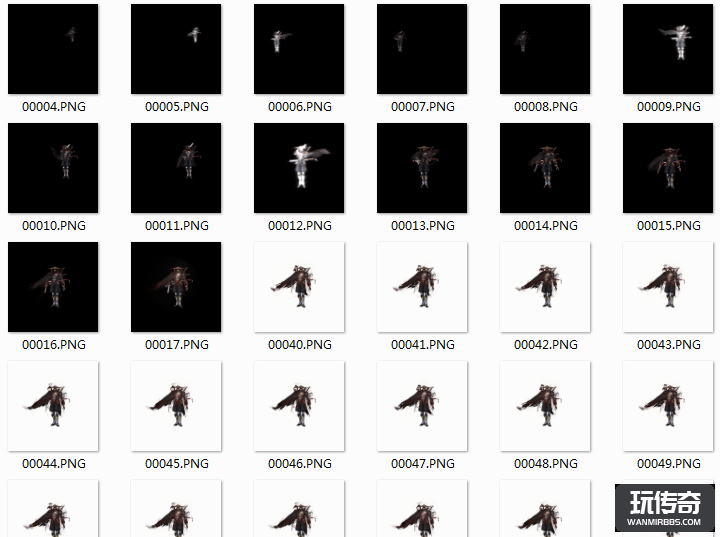Click the file name label 00014.PNG
Screen dimensions: 720x537
(x=546, y=226)
